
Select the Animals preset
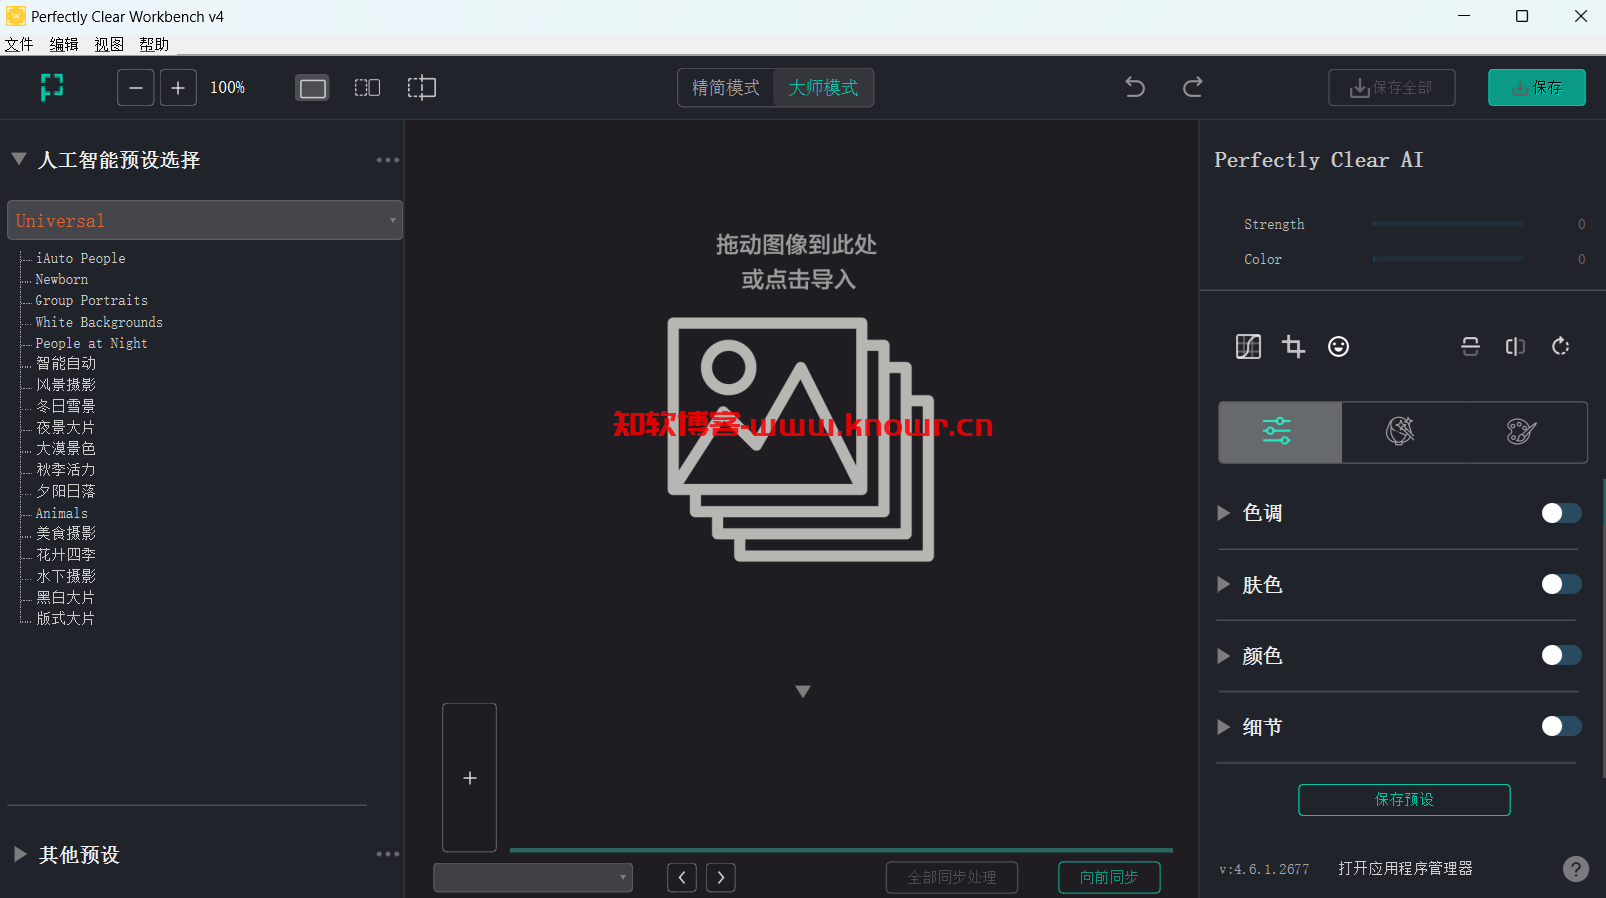[x=61, y=513]
